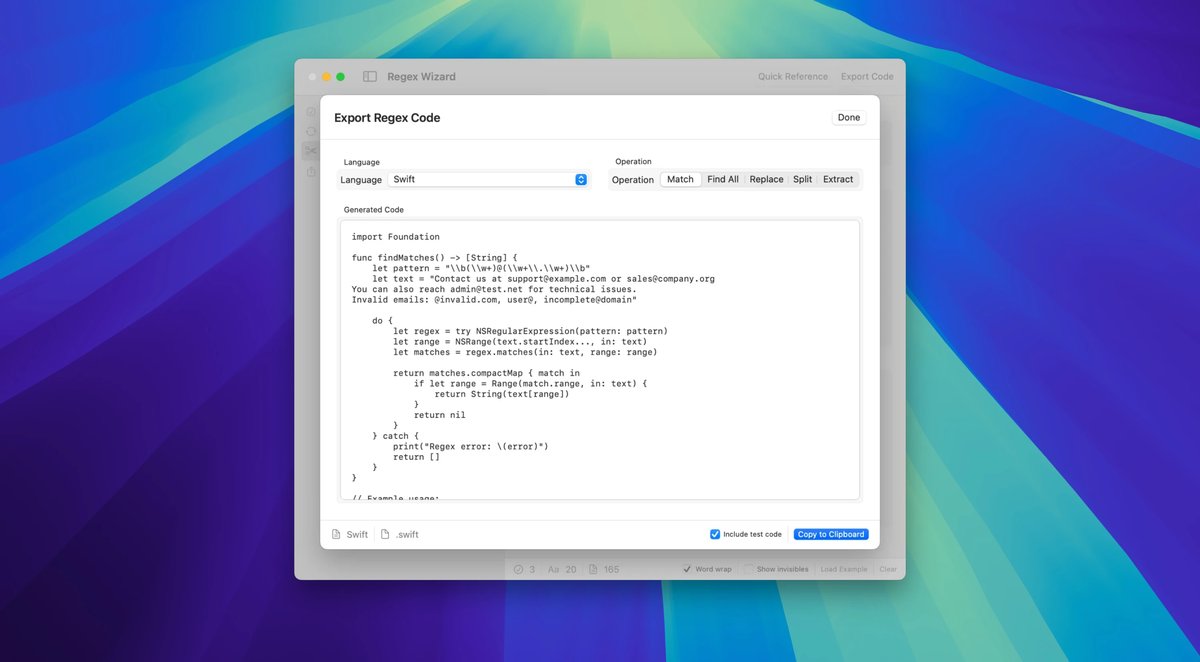Click the Swift file icon in the footer
This screenshot has height=662, width=1200.
coord(335,533)
